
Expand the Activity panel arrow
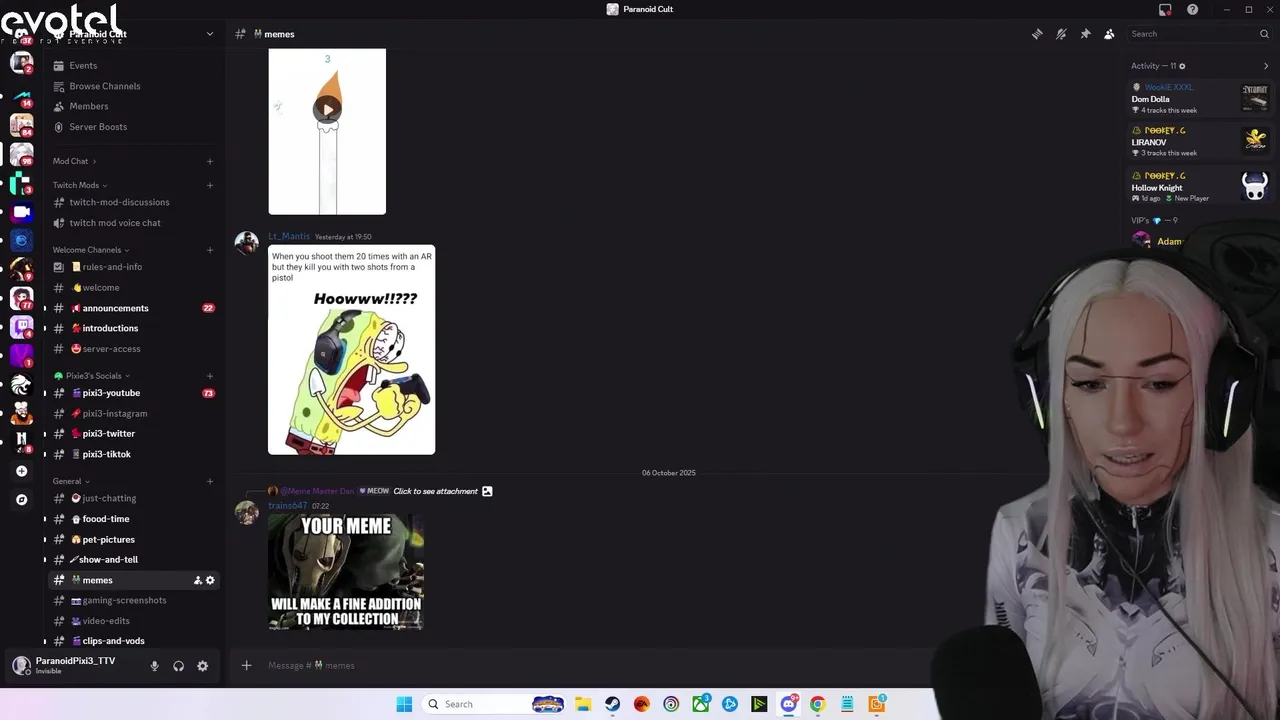pyautogui.click(x=1266, y=66)
